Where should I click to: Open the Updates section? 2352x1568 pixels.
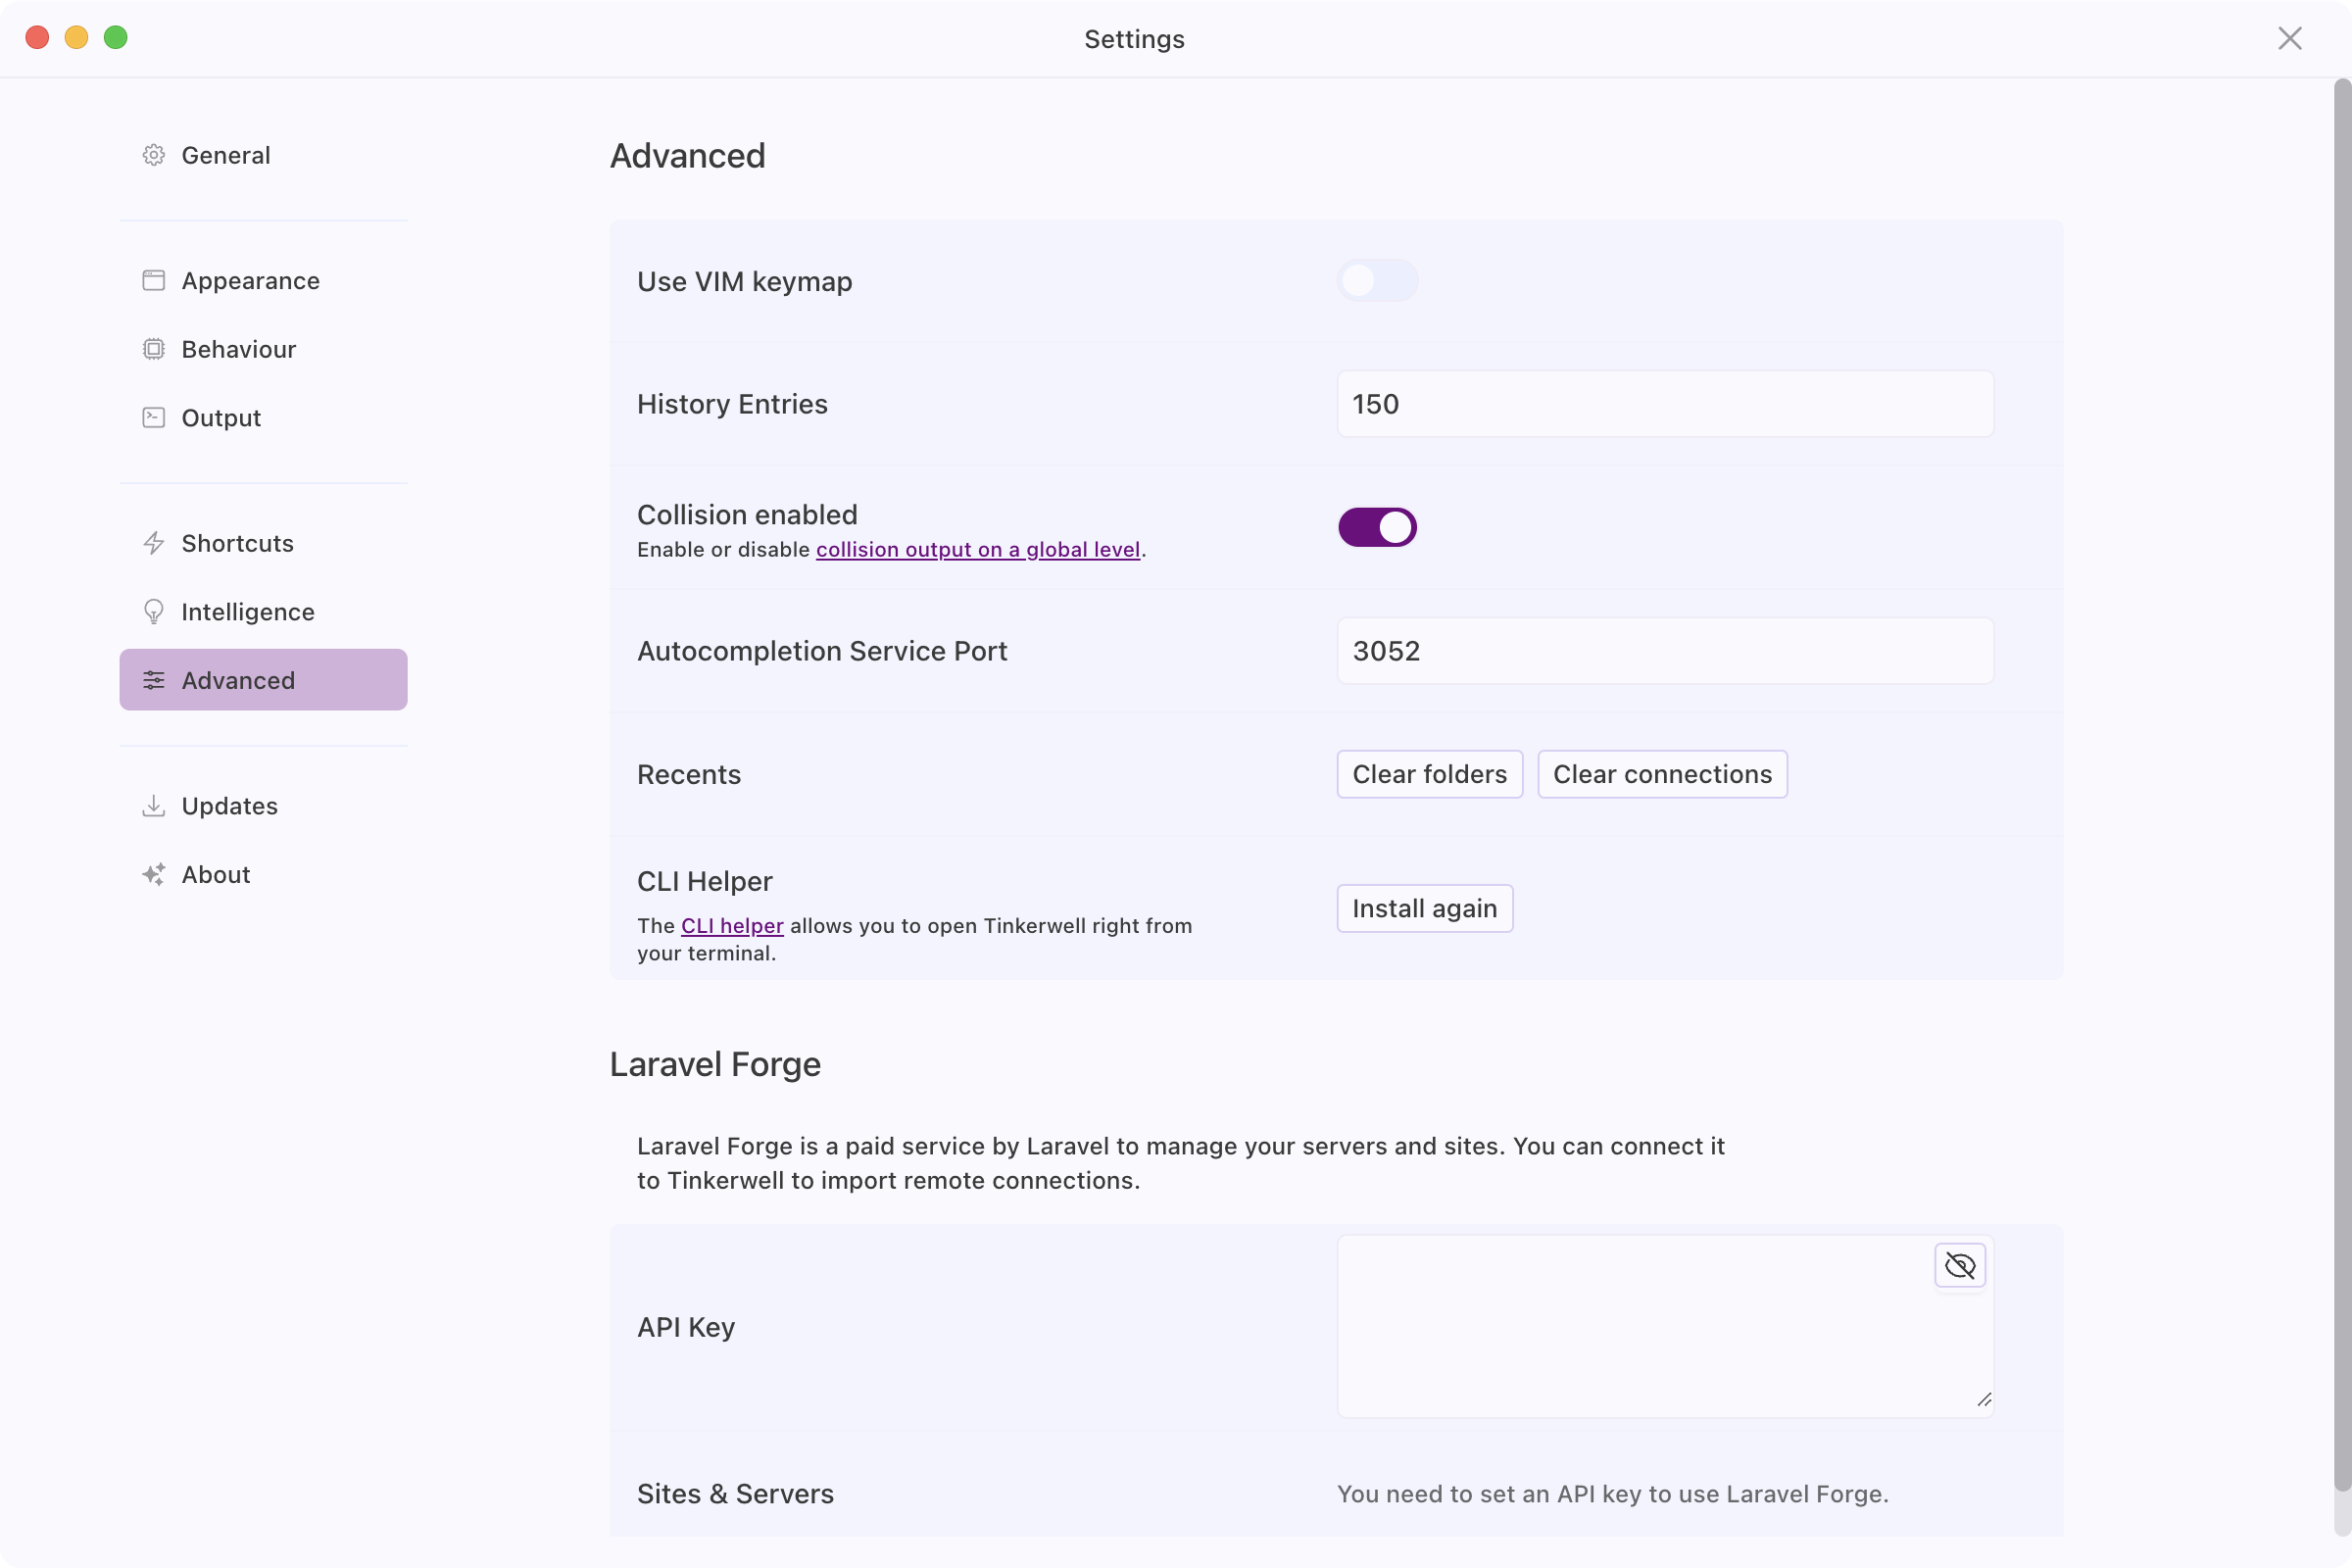(264, 805)
